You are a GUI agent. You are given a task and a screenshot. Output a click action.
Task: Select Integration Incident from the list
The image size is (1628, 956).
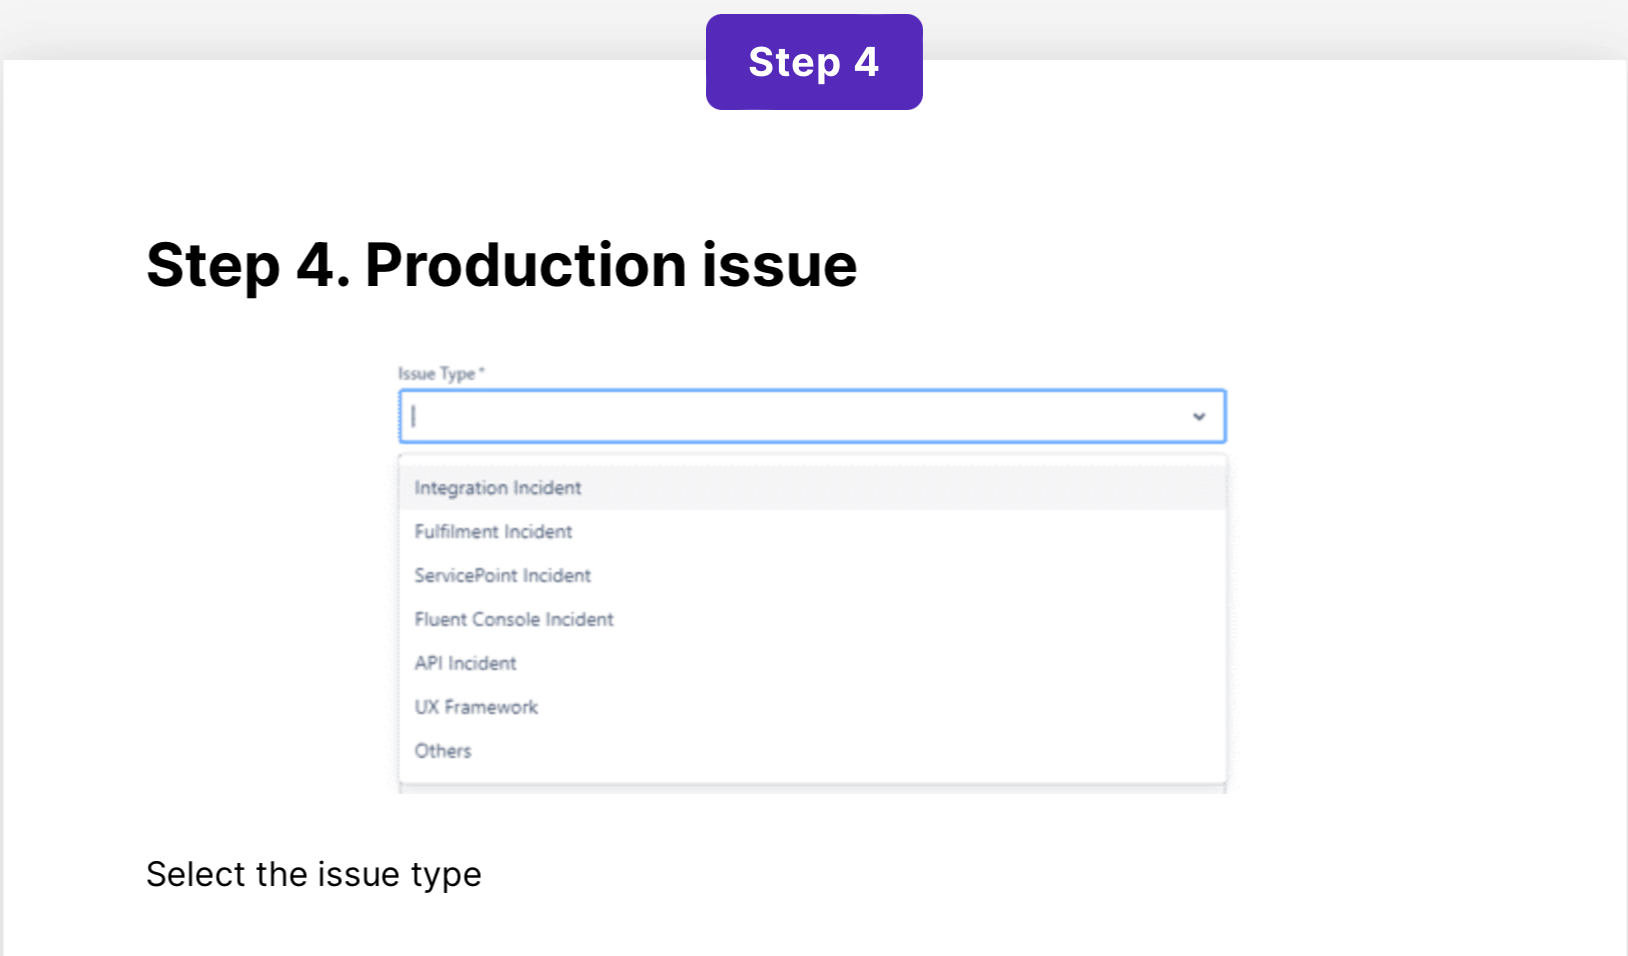498,488
